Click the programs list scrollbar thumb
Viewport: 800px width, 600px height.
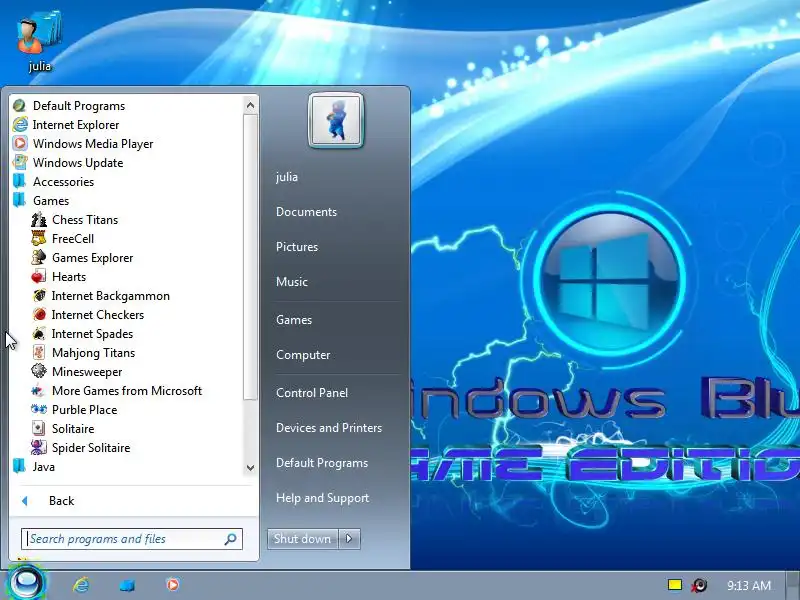coord(250,257)
